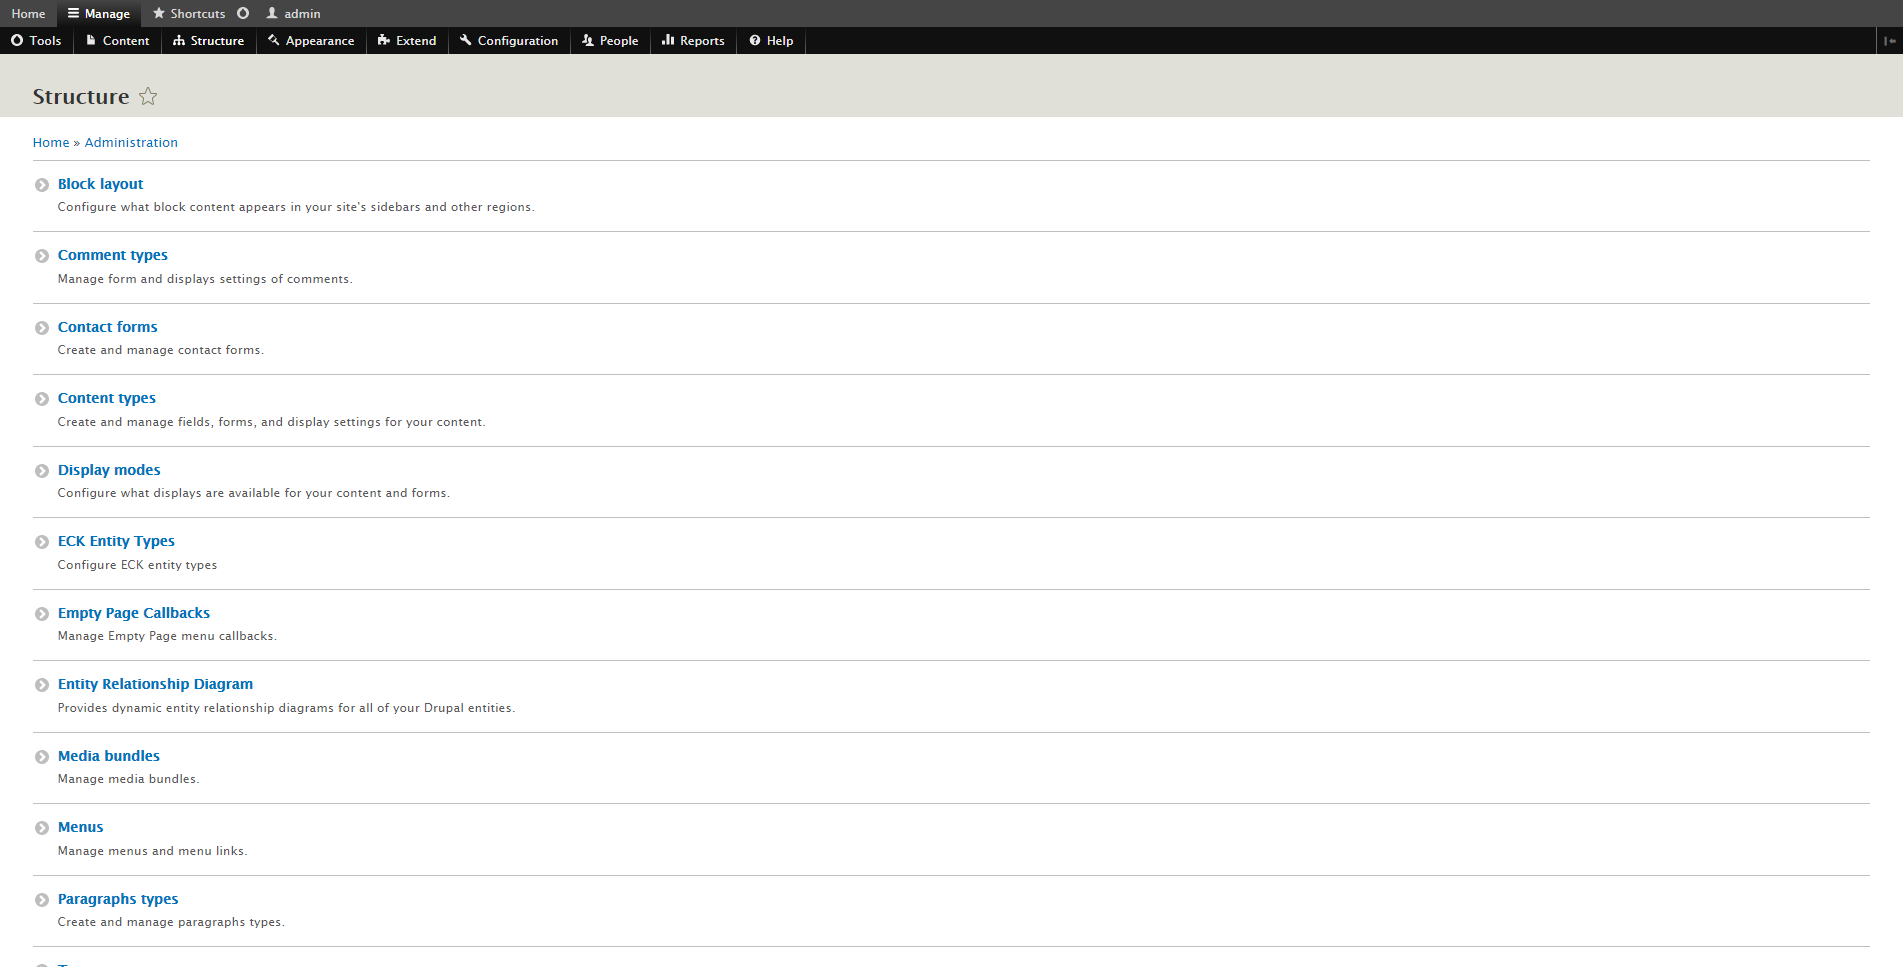Click the arrow icon beside Media bundles

click(x=42, y=757)
